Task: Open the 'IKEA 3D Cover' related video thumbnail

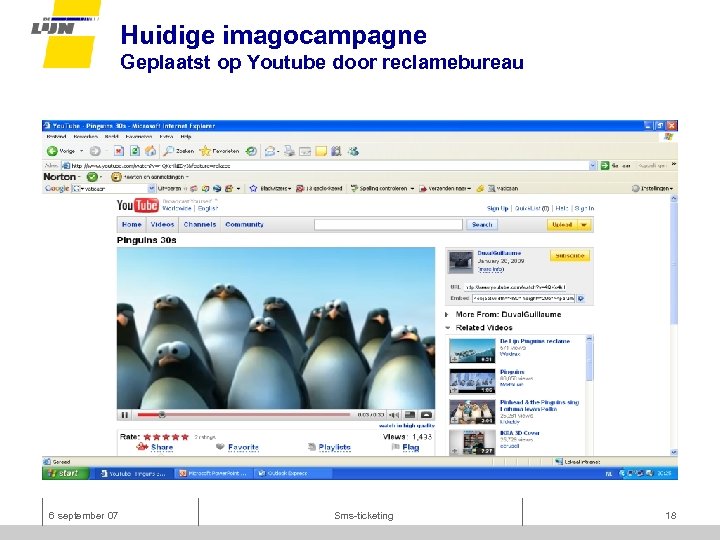Action: click(472, 442)
